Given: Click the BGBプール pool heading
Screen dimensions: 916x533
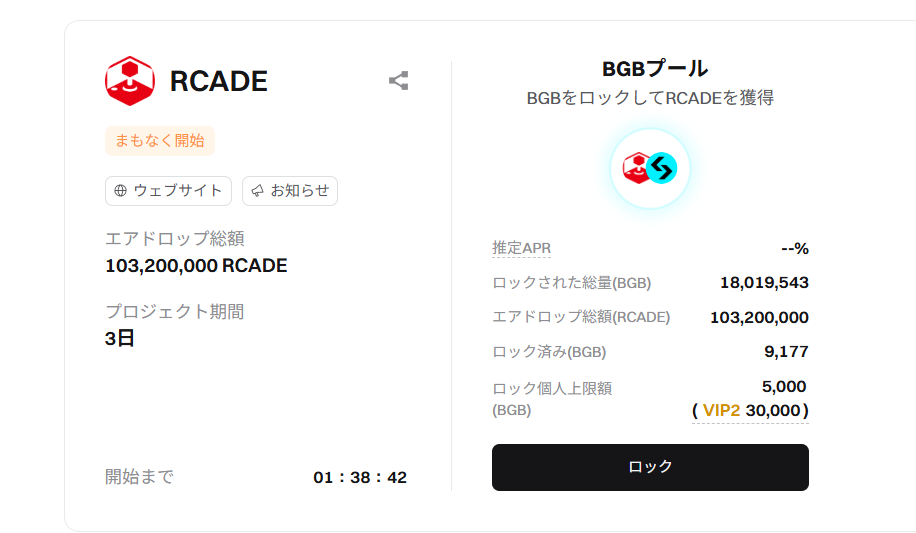Looking at the screenshot, I should (x=655, y=69).
